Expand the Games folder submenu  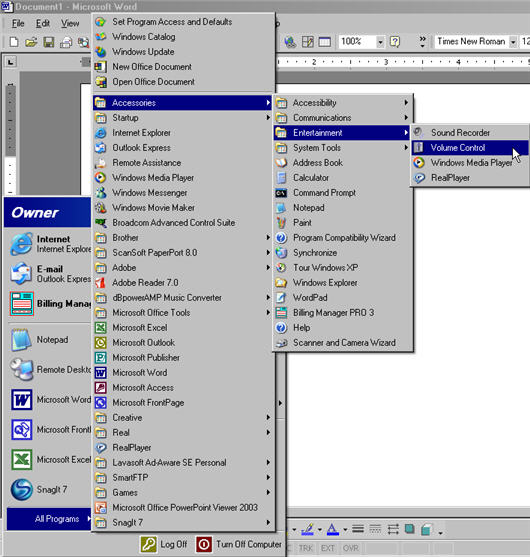183,493
